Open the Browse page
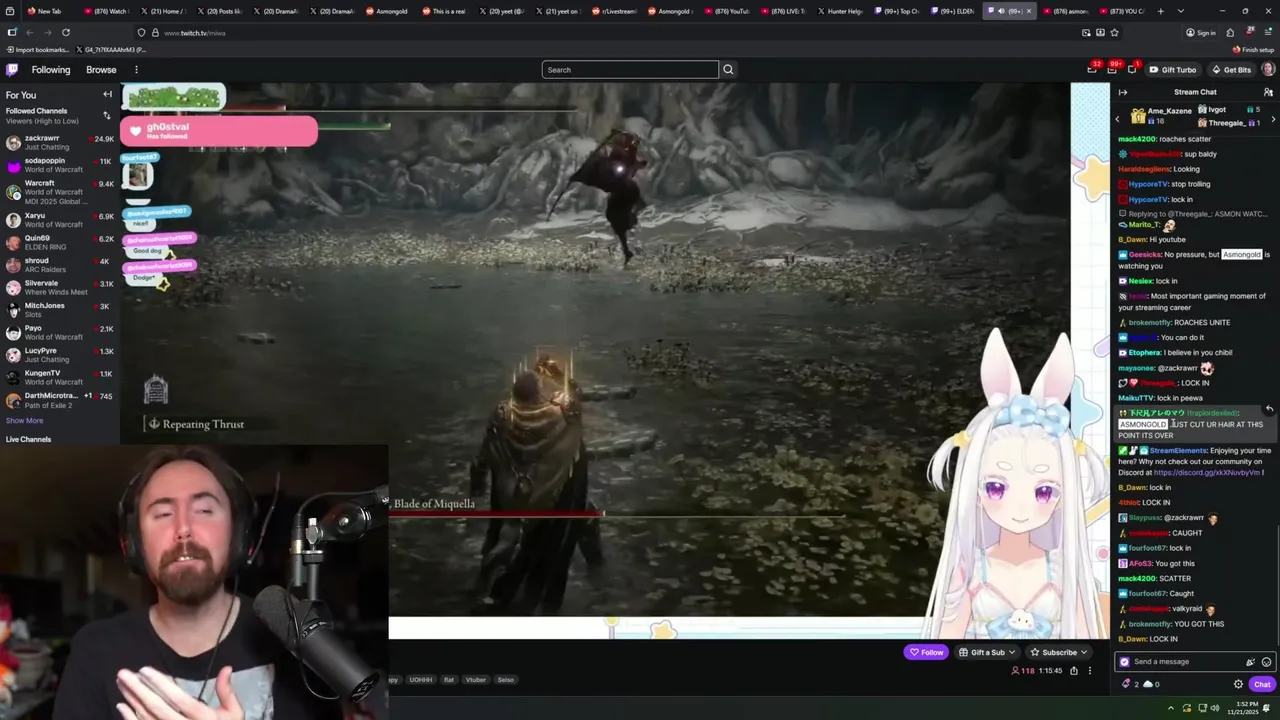 (101, 70)
